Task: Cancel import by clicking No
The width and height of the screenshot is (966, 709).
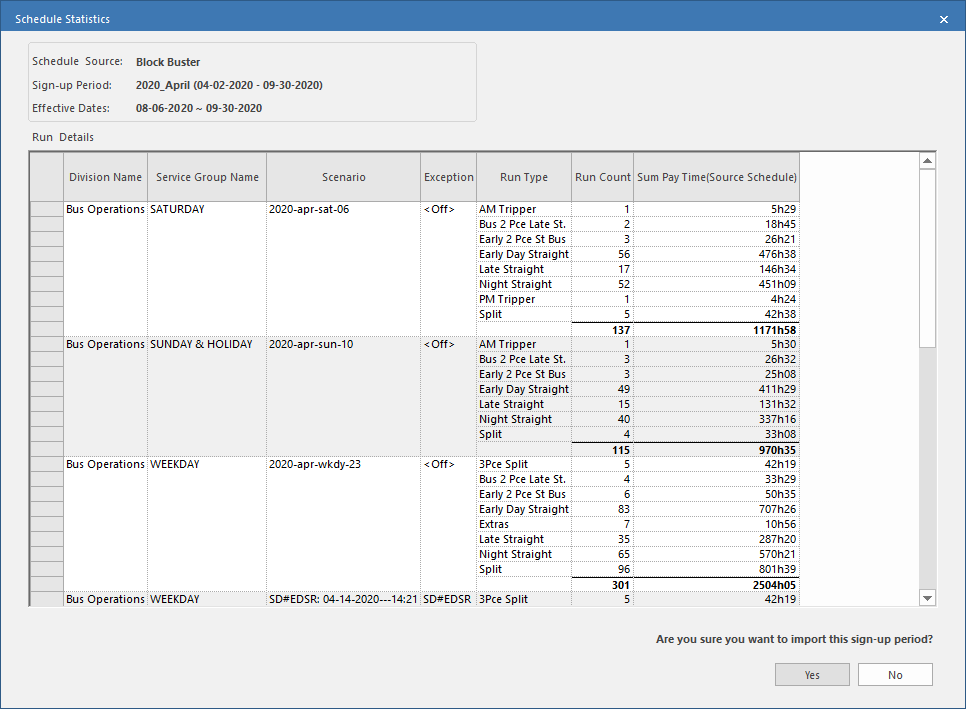Action: [895, 674]
